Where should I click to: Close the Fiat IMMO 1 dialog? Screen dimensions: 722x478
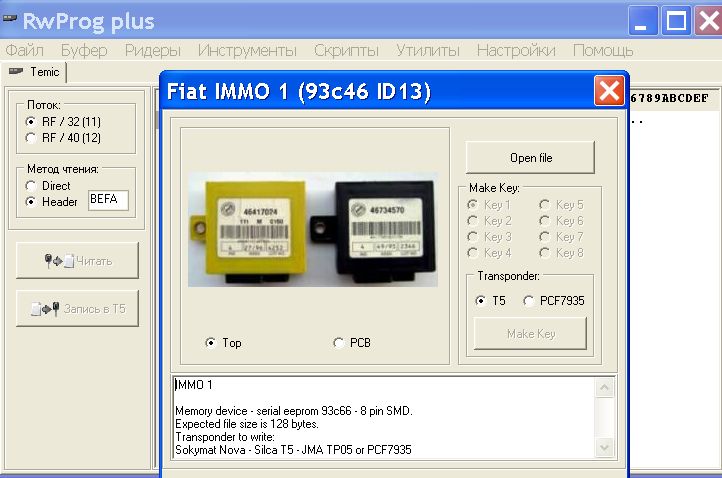[609, 91]
